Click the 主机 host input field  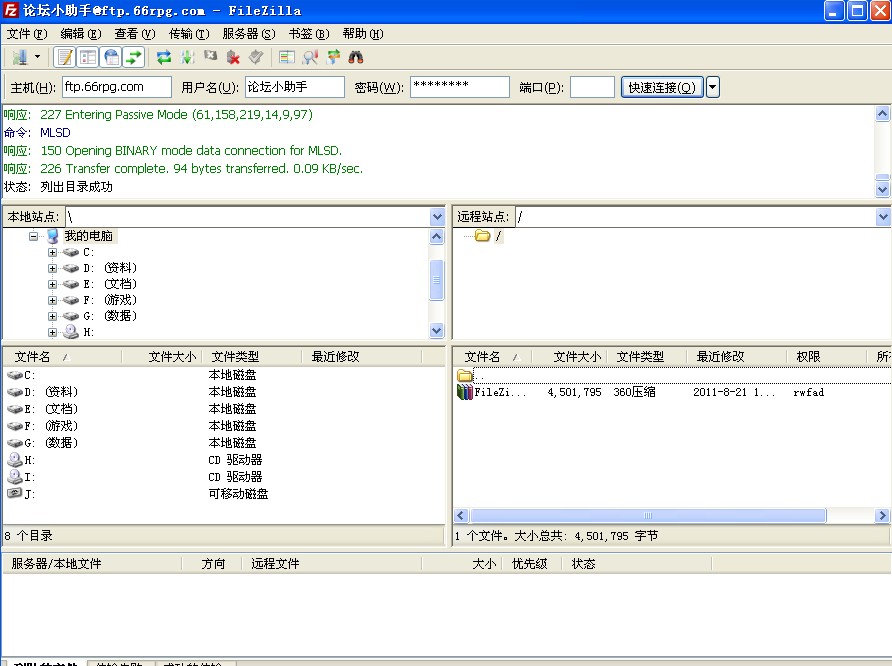[x=117, y=87]
